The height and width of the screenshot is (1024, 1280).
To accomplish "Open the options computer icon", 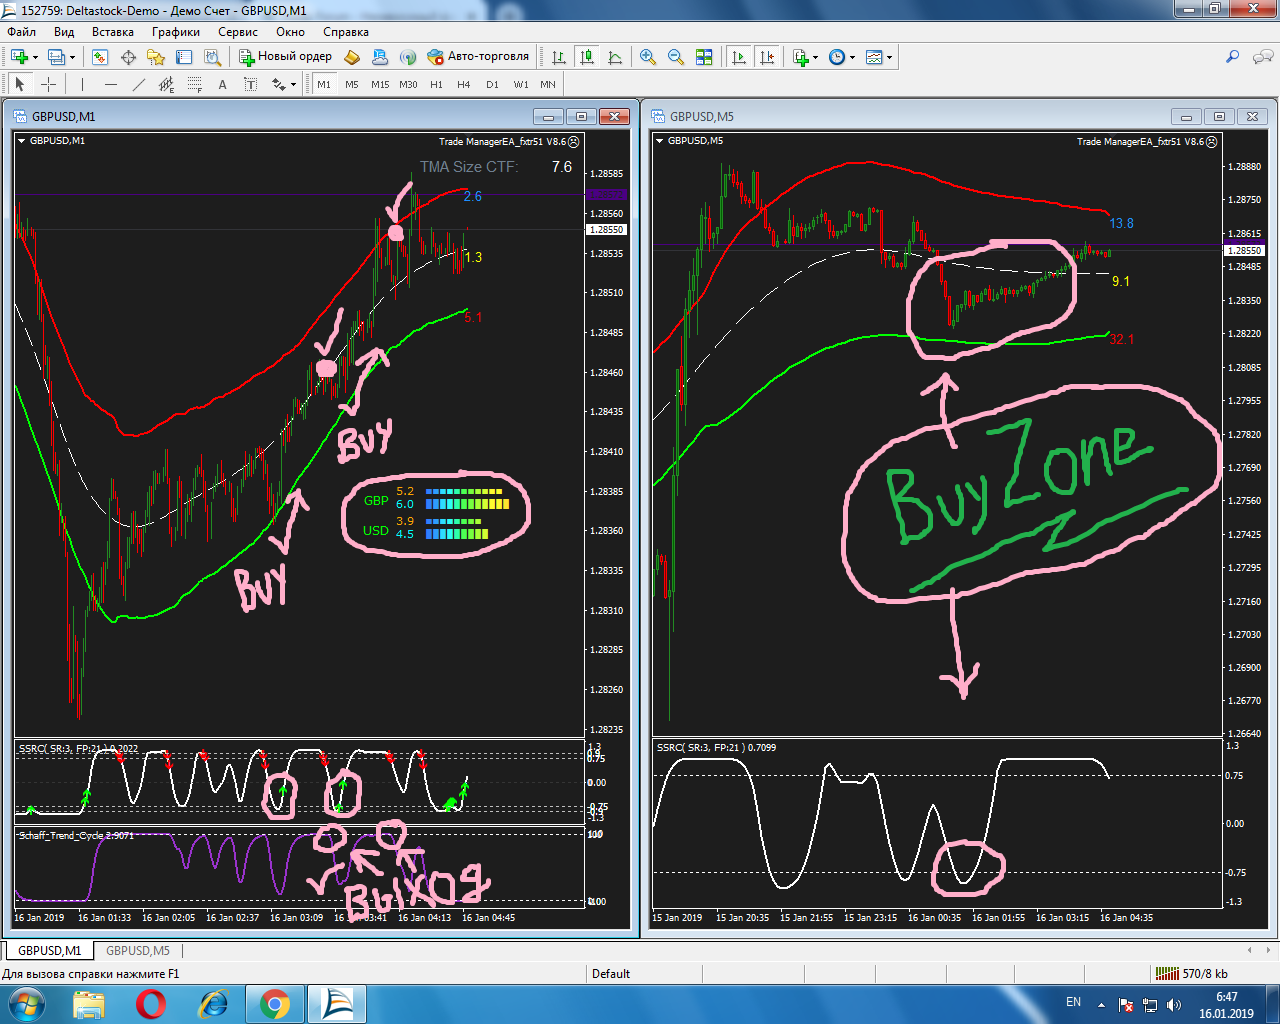I will [380, 57].
